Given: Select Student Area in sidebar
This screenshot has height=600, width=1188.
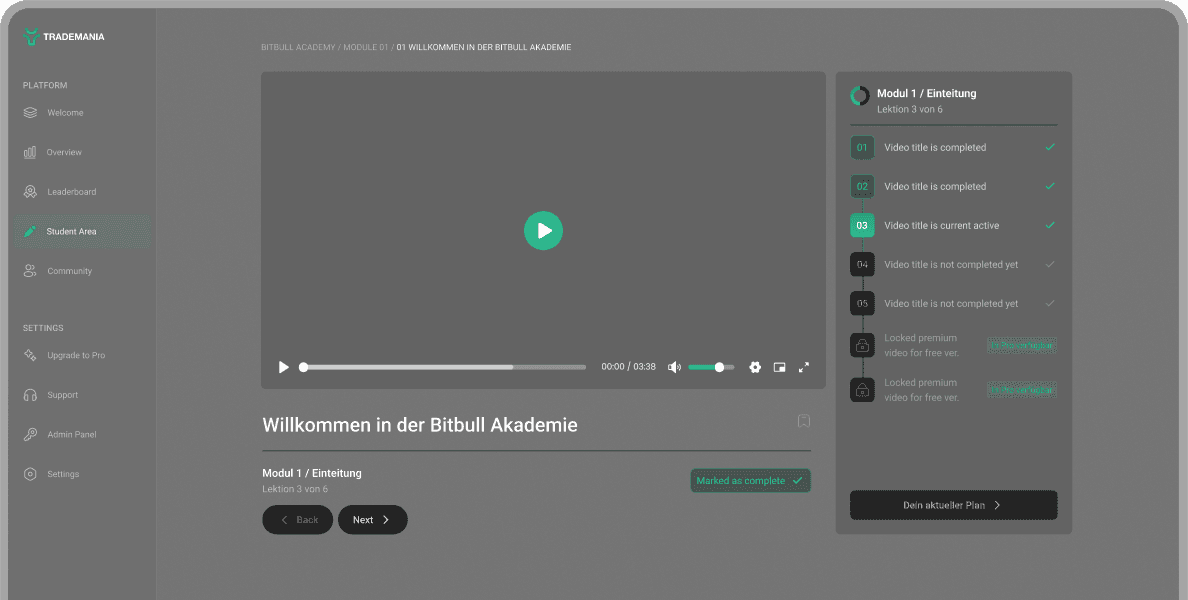Looking at the screenshot, I should 82,231.
